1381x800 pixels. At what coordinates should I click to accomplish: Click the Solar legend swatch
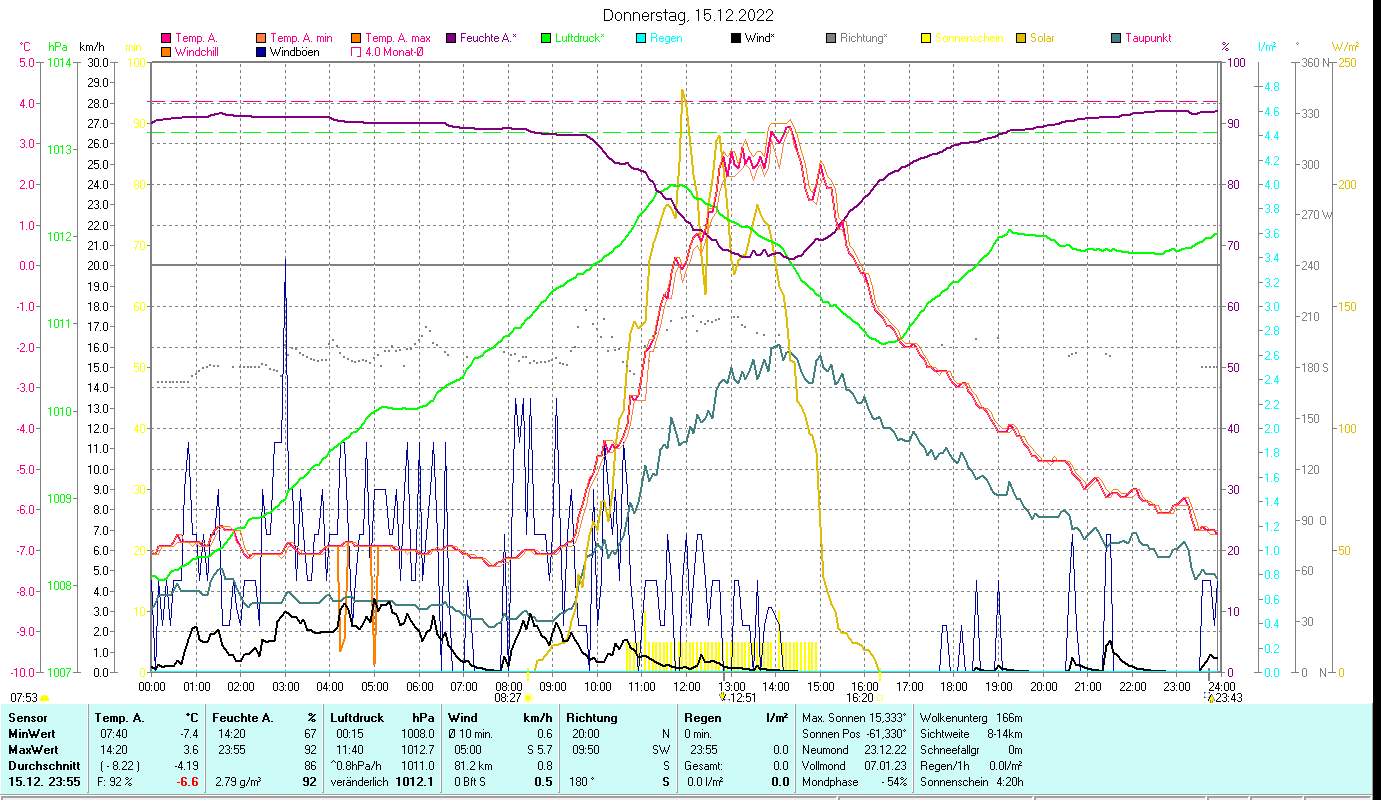(x=1021, y=38)
